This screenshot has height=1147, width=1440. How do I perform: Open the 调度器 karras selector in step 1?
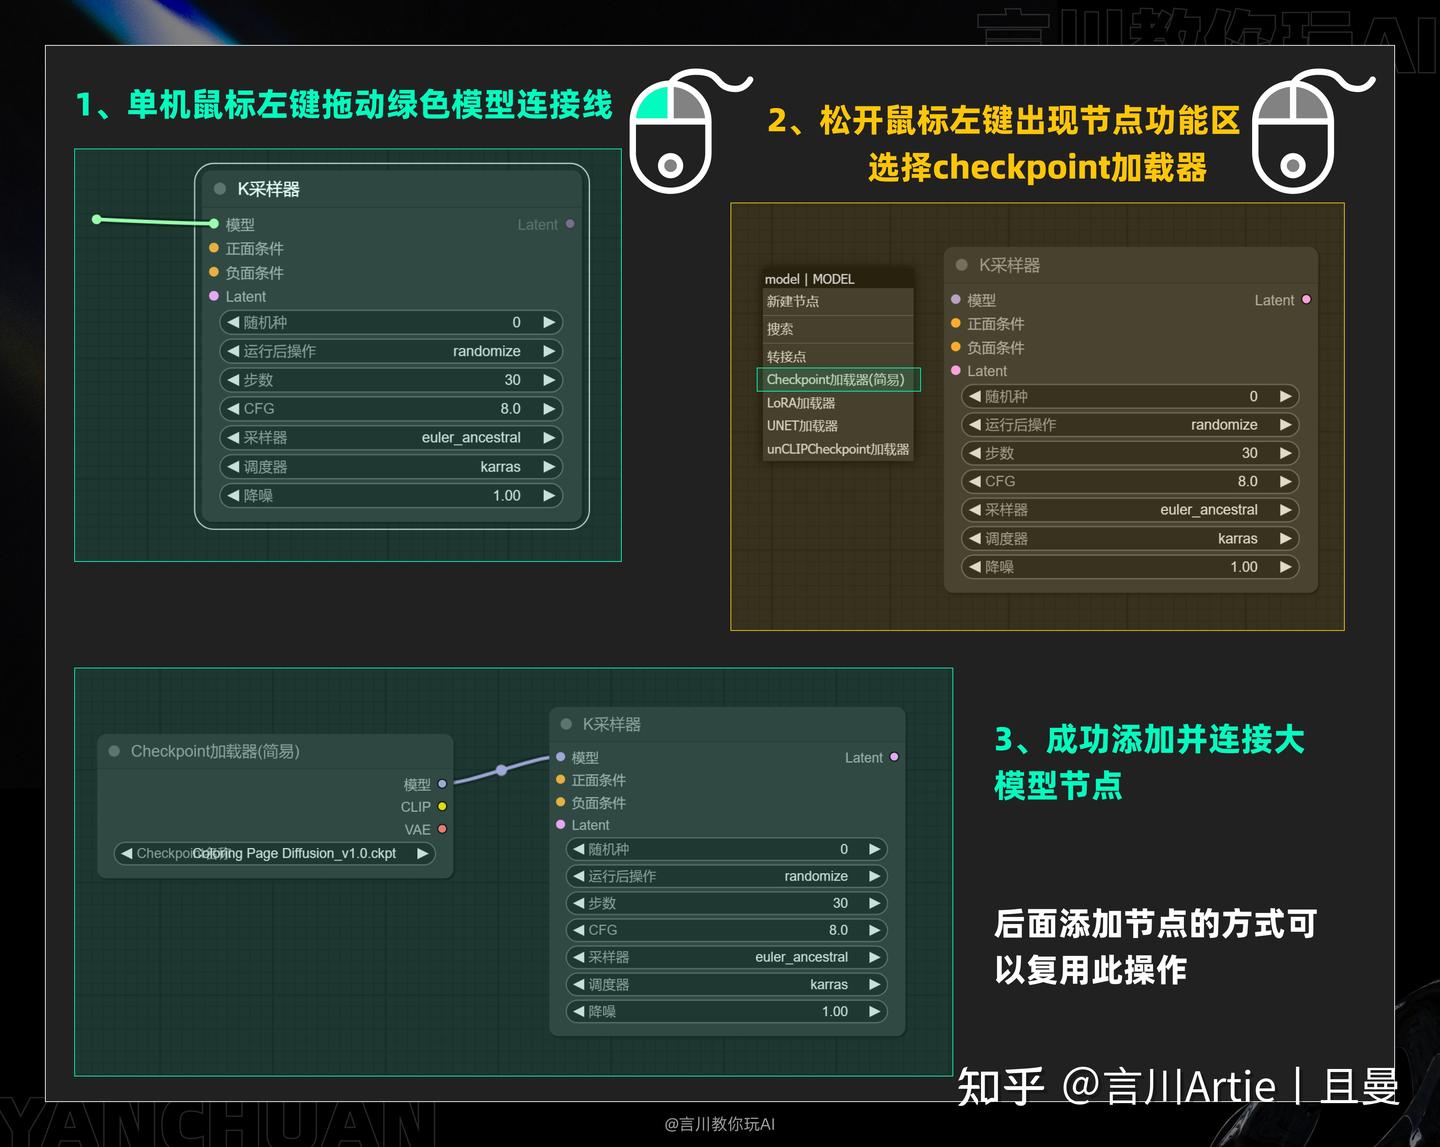click(x=391, y=467)
